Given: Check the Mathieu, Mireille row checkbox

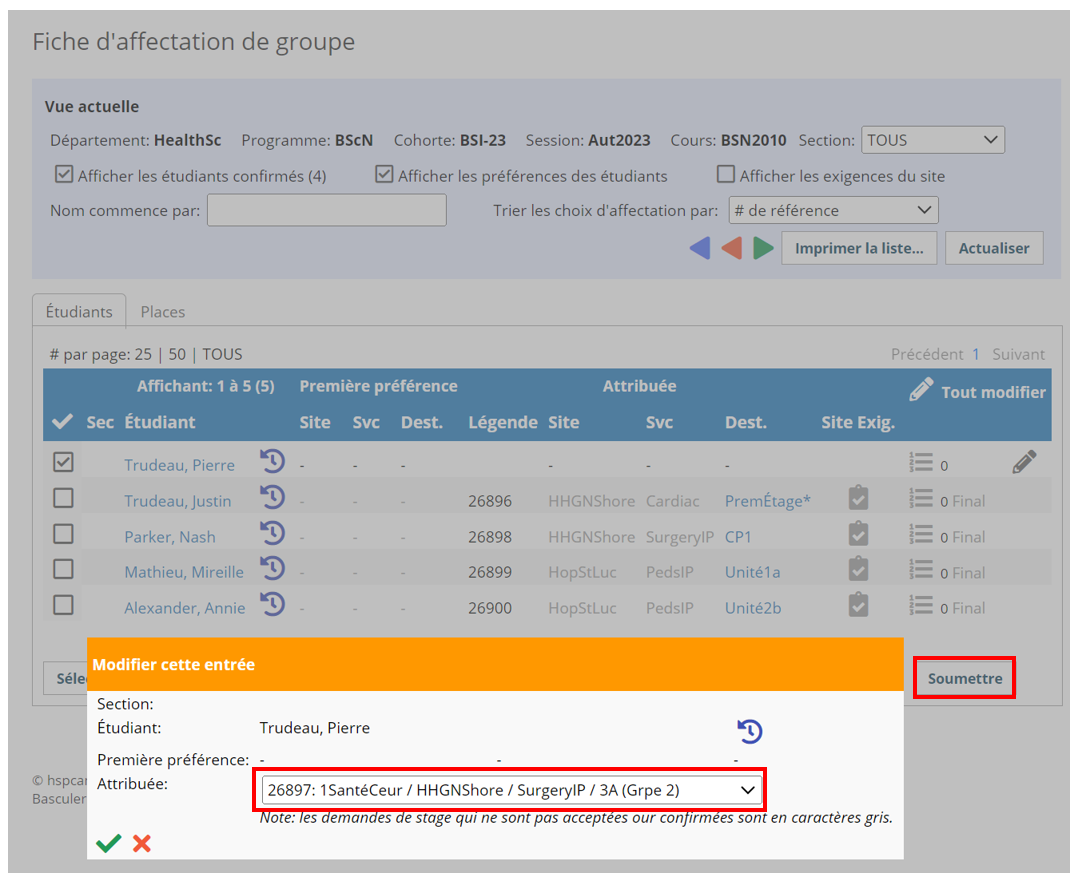Looking at the screenshot, I should (x=63, y=568).
